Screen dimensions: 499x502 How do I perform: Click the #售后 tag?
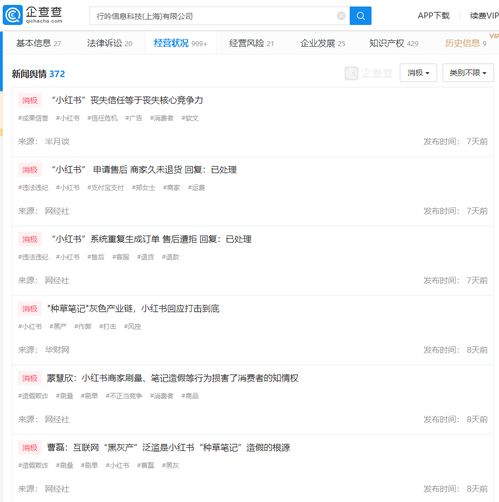click(x=96, y=257)
